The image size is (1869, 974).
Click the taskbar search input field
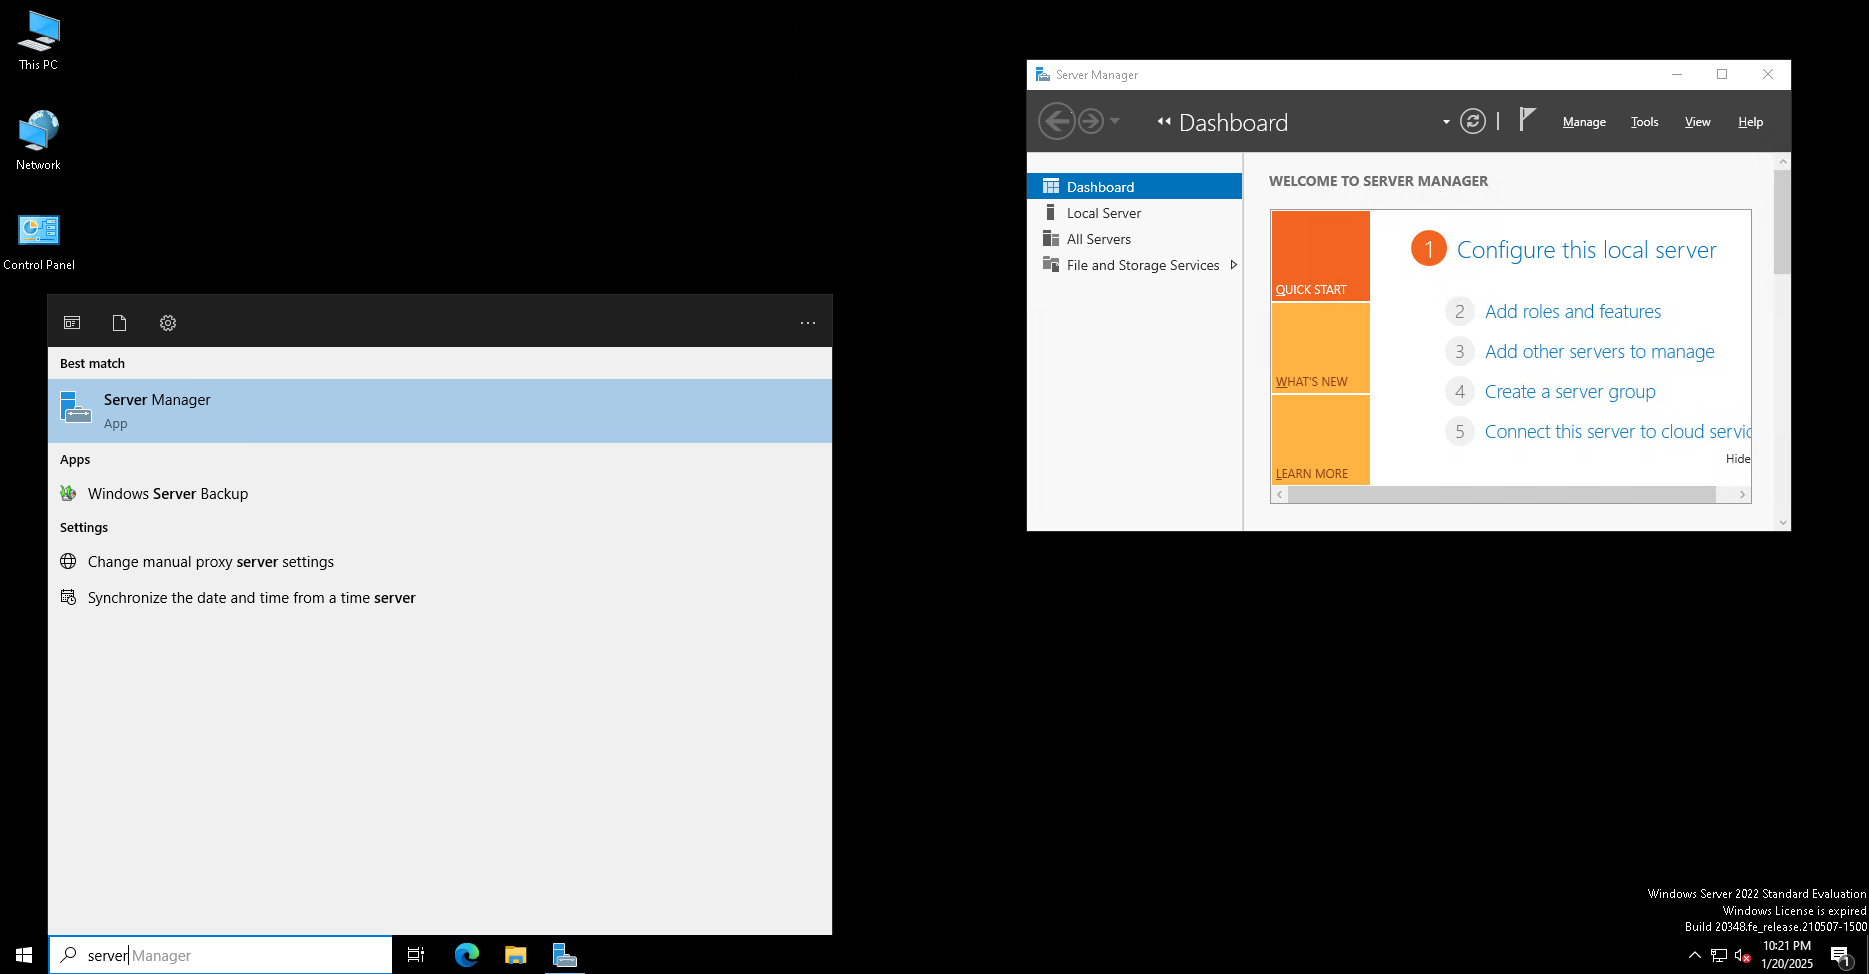pos(221,955)
